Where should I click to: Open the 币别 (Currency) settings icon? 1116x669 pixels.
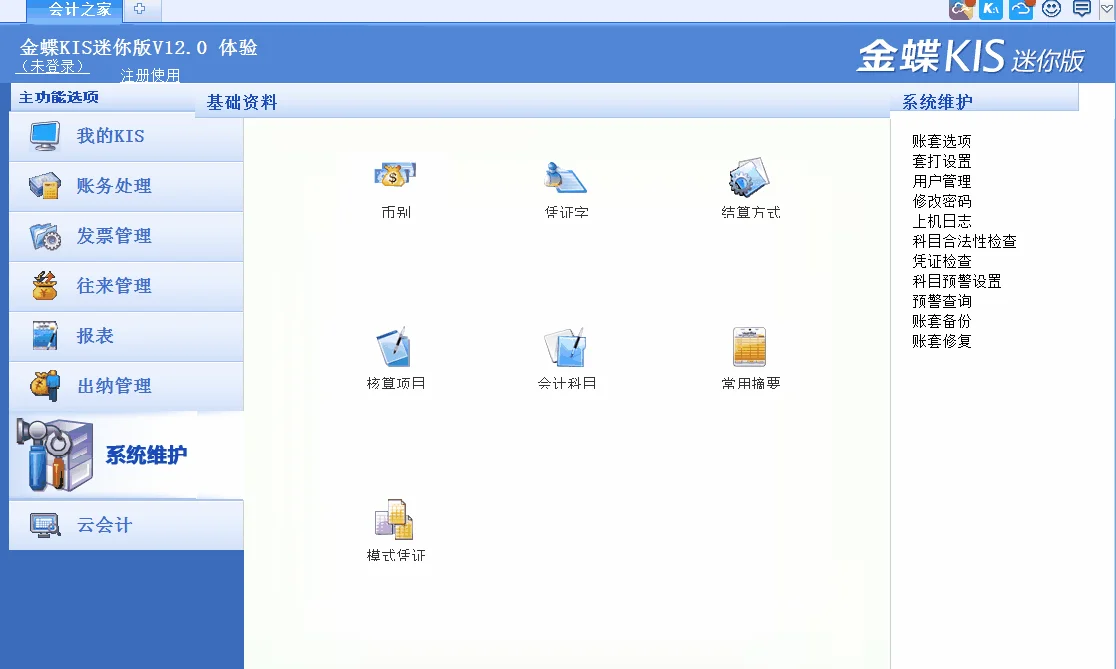[x=396, y=186]
